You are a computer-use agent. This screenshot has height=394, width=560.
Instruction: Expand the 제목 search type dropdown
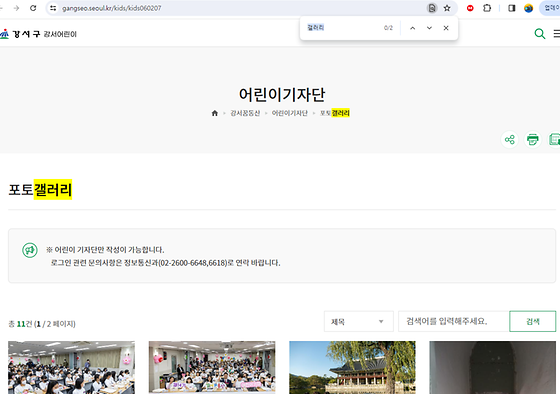[359, 321]
